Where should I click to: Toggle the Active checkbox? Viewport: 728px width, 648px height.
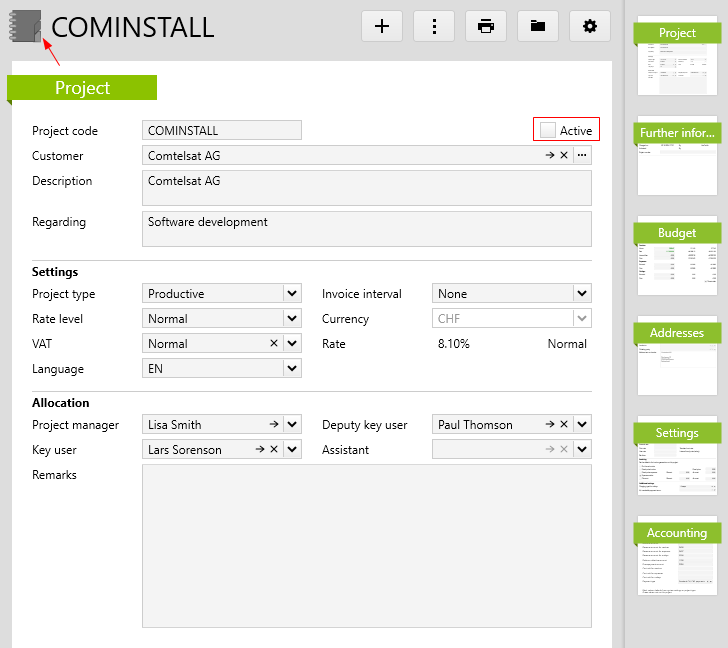548,130
